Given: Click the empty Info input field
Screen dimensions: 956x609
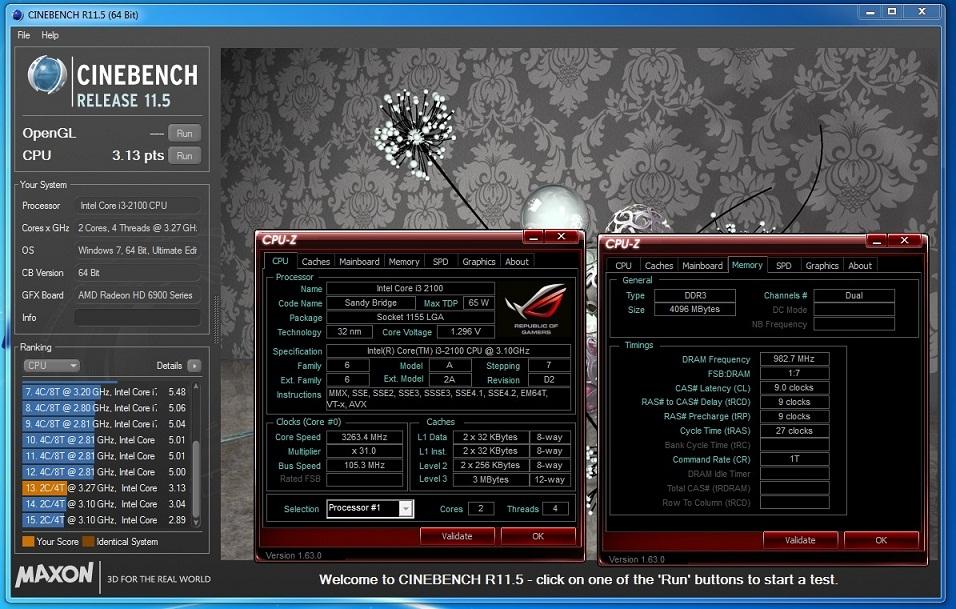Looking at the screenshot, I should tap(137, 318).
